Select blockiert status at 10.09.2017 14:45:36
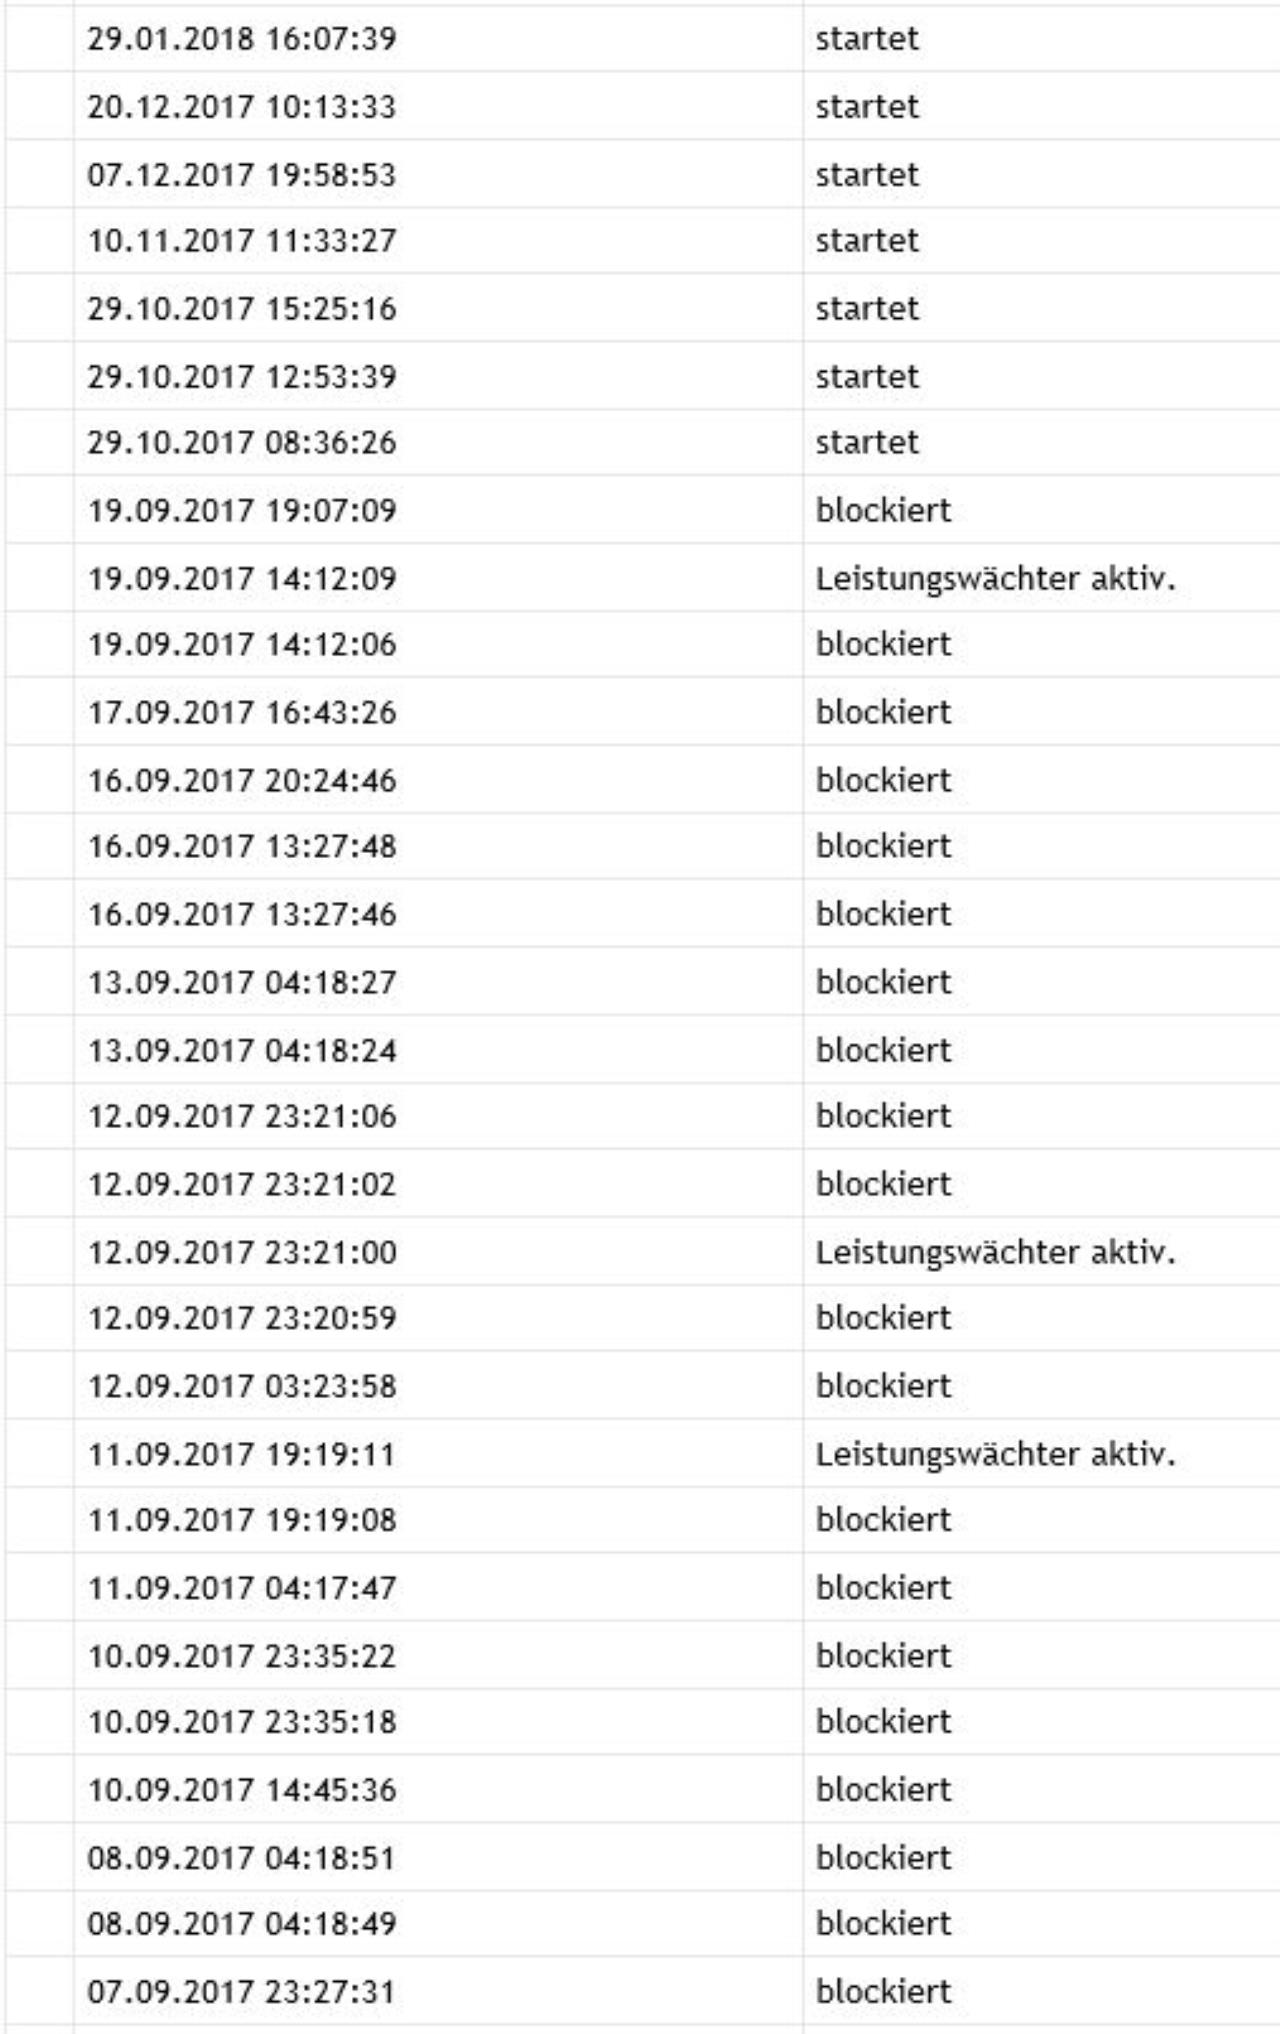 883,1790
